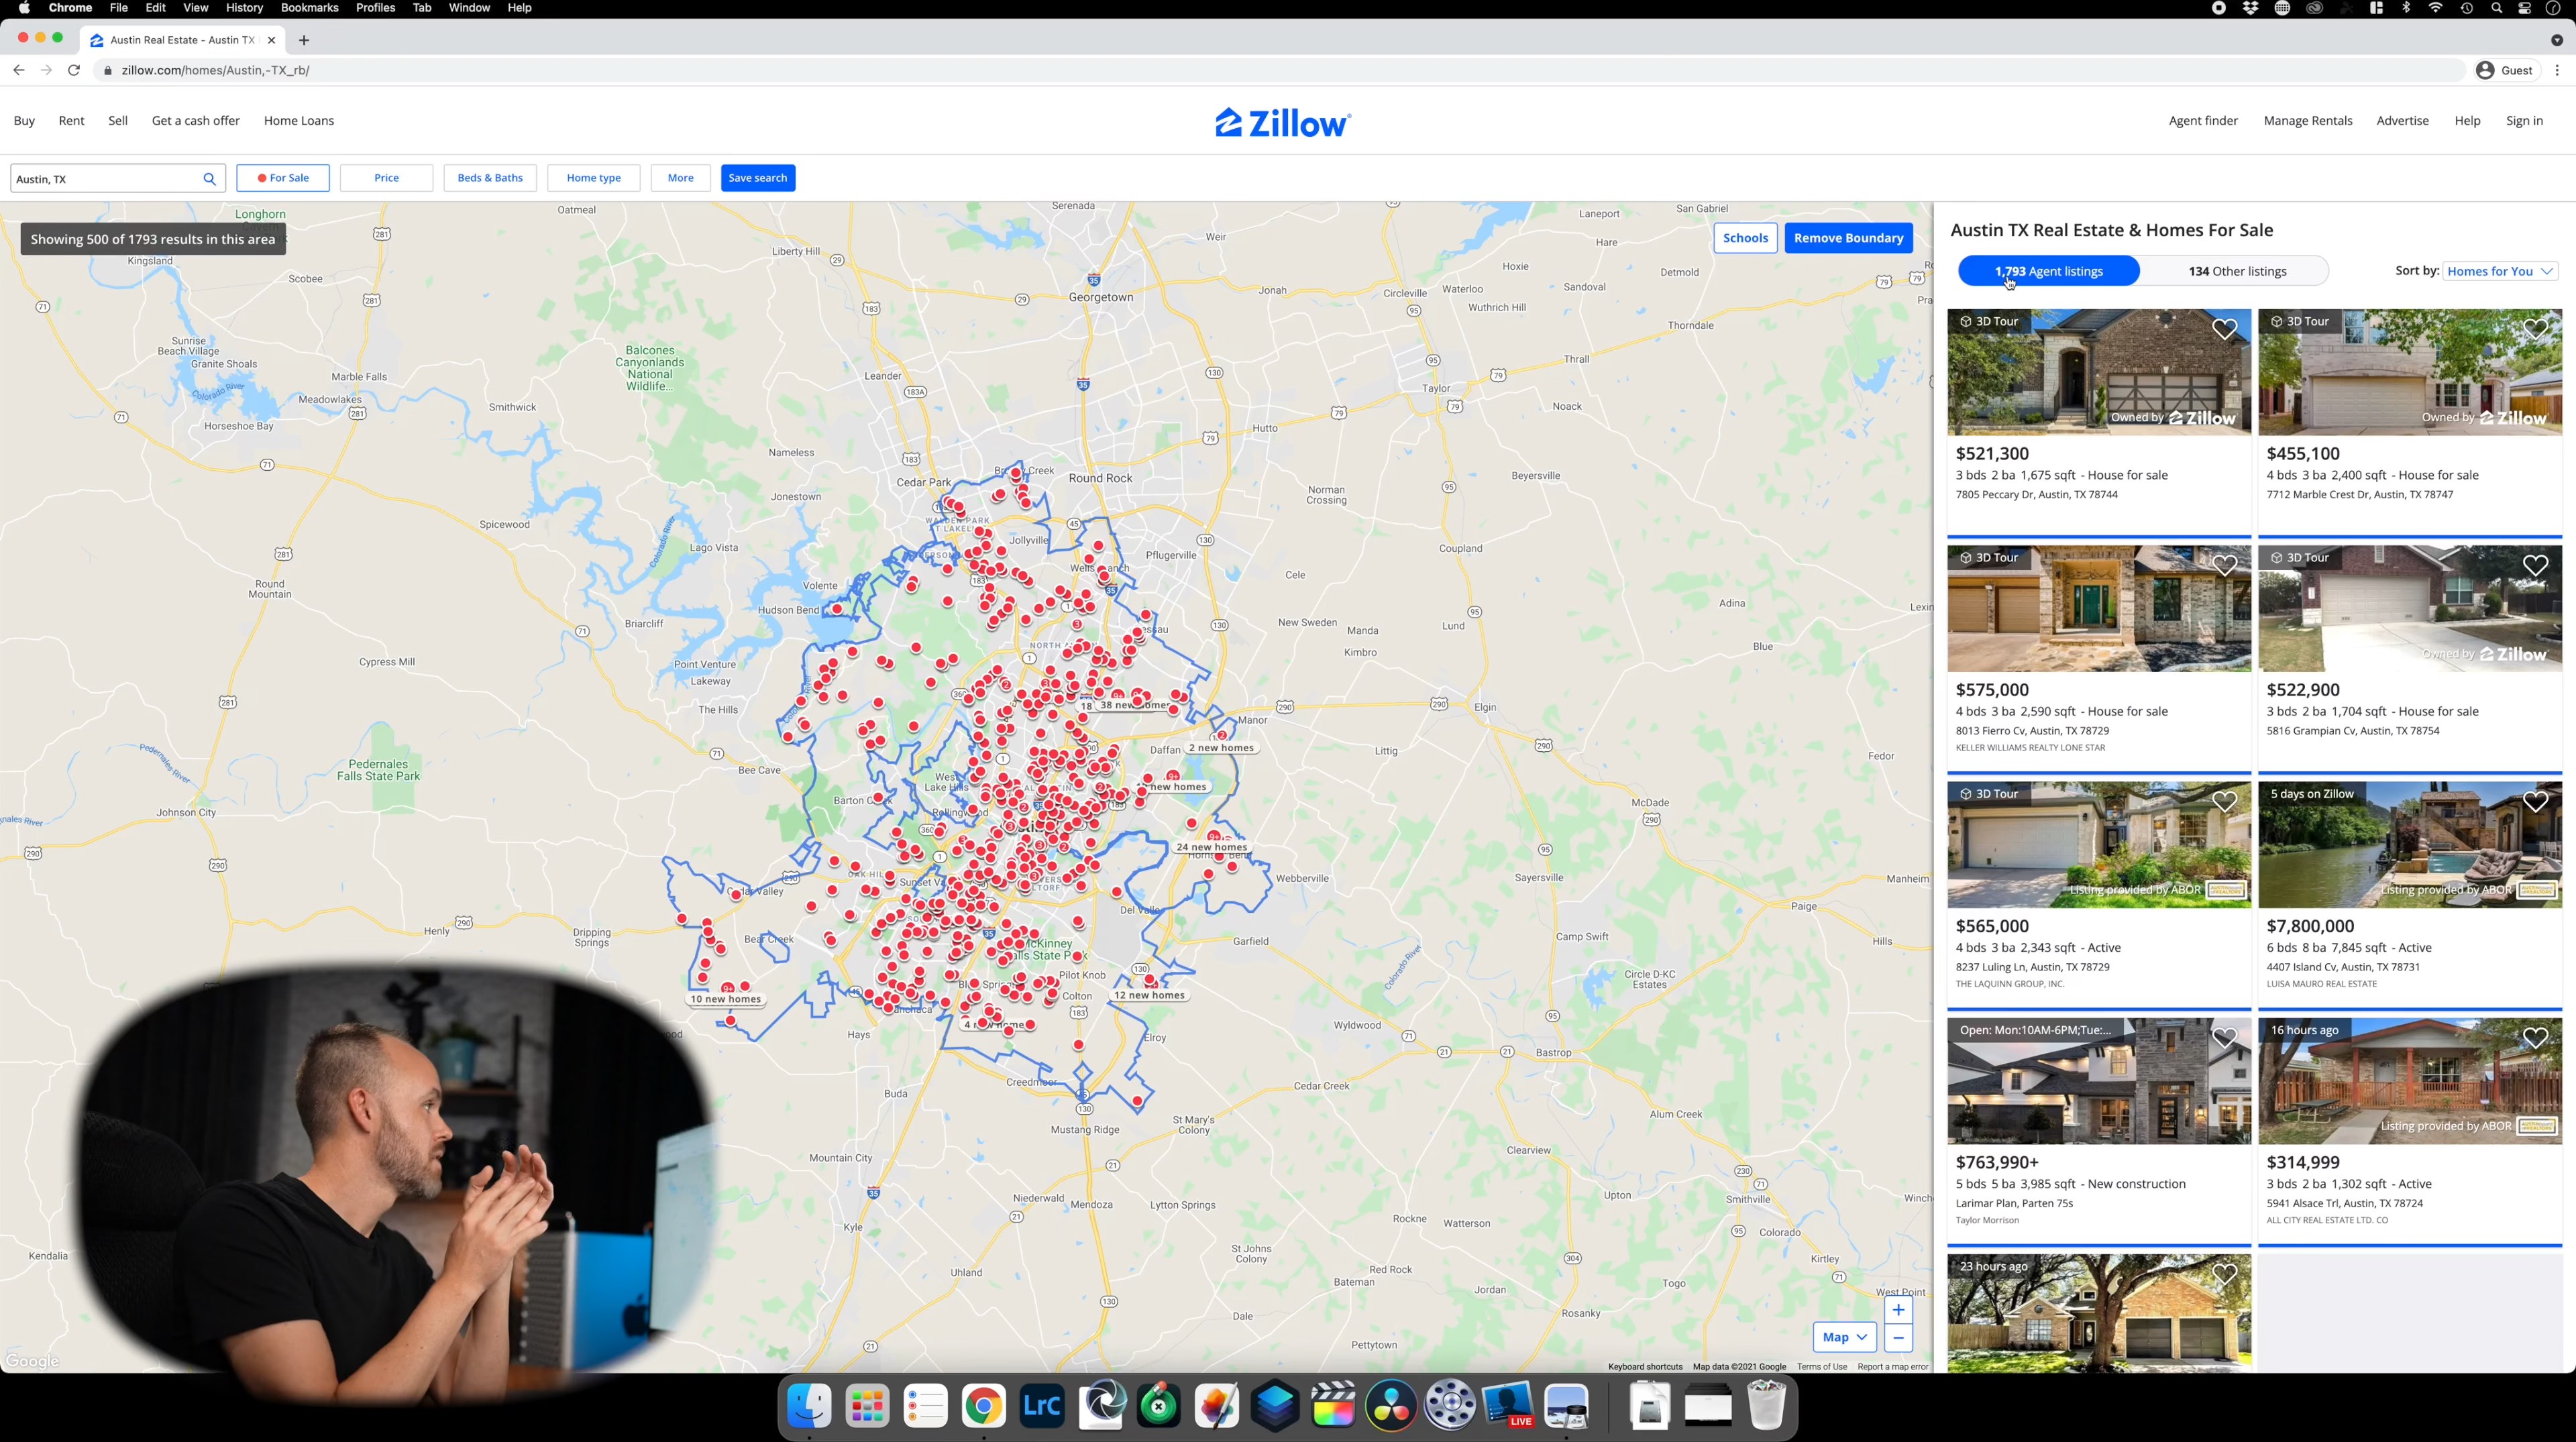Click the 10 new homes map label
Screen dimensions: 2576x1442
(725, 999)
